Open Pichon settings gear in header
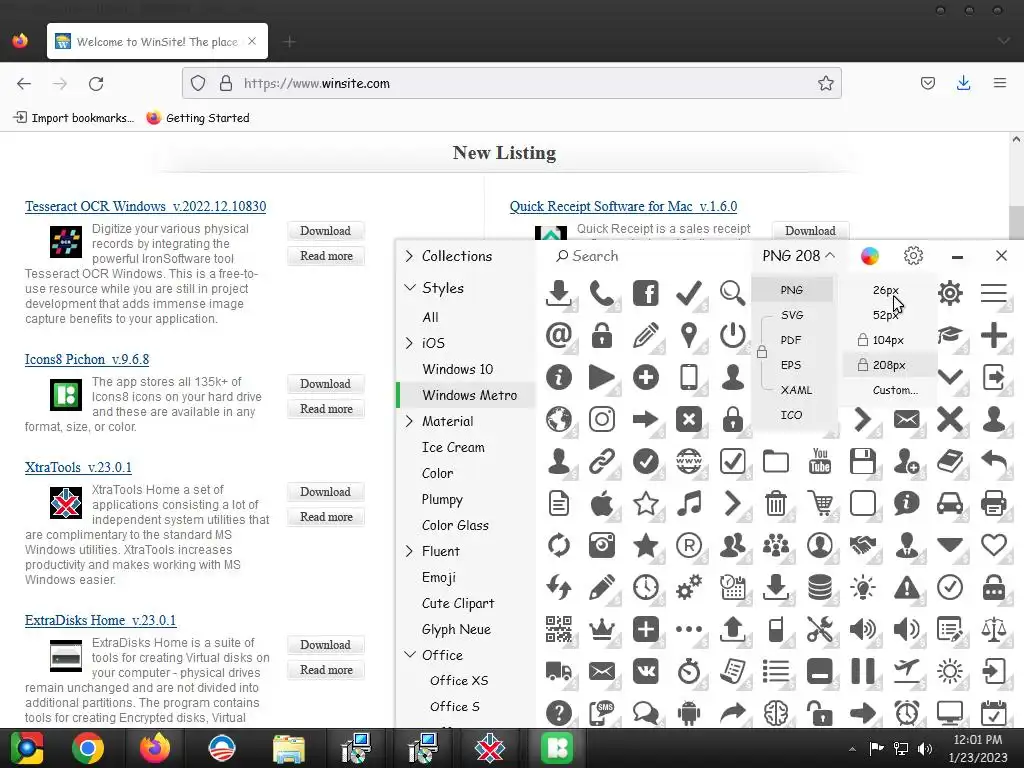This screenshot has width=1024, height=768. [913, 255]
